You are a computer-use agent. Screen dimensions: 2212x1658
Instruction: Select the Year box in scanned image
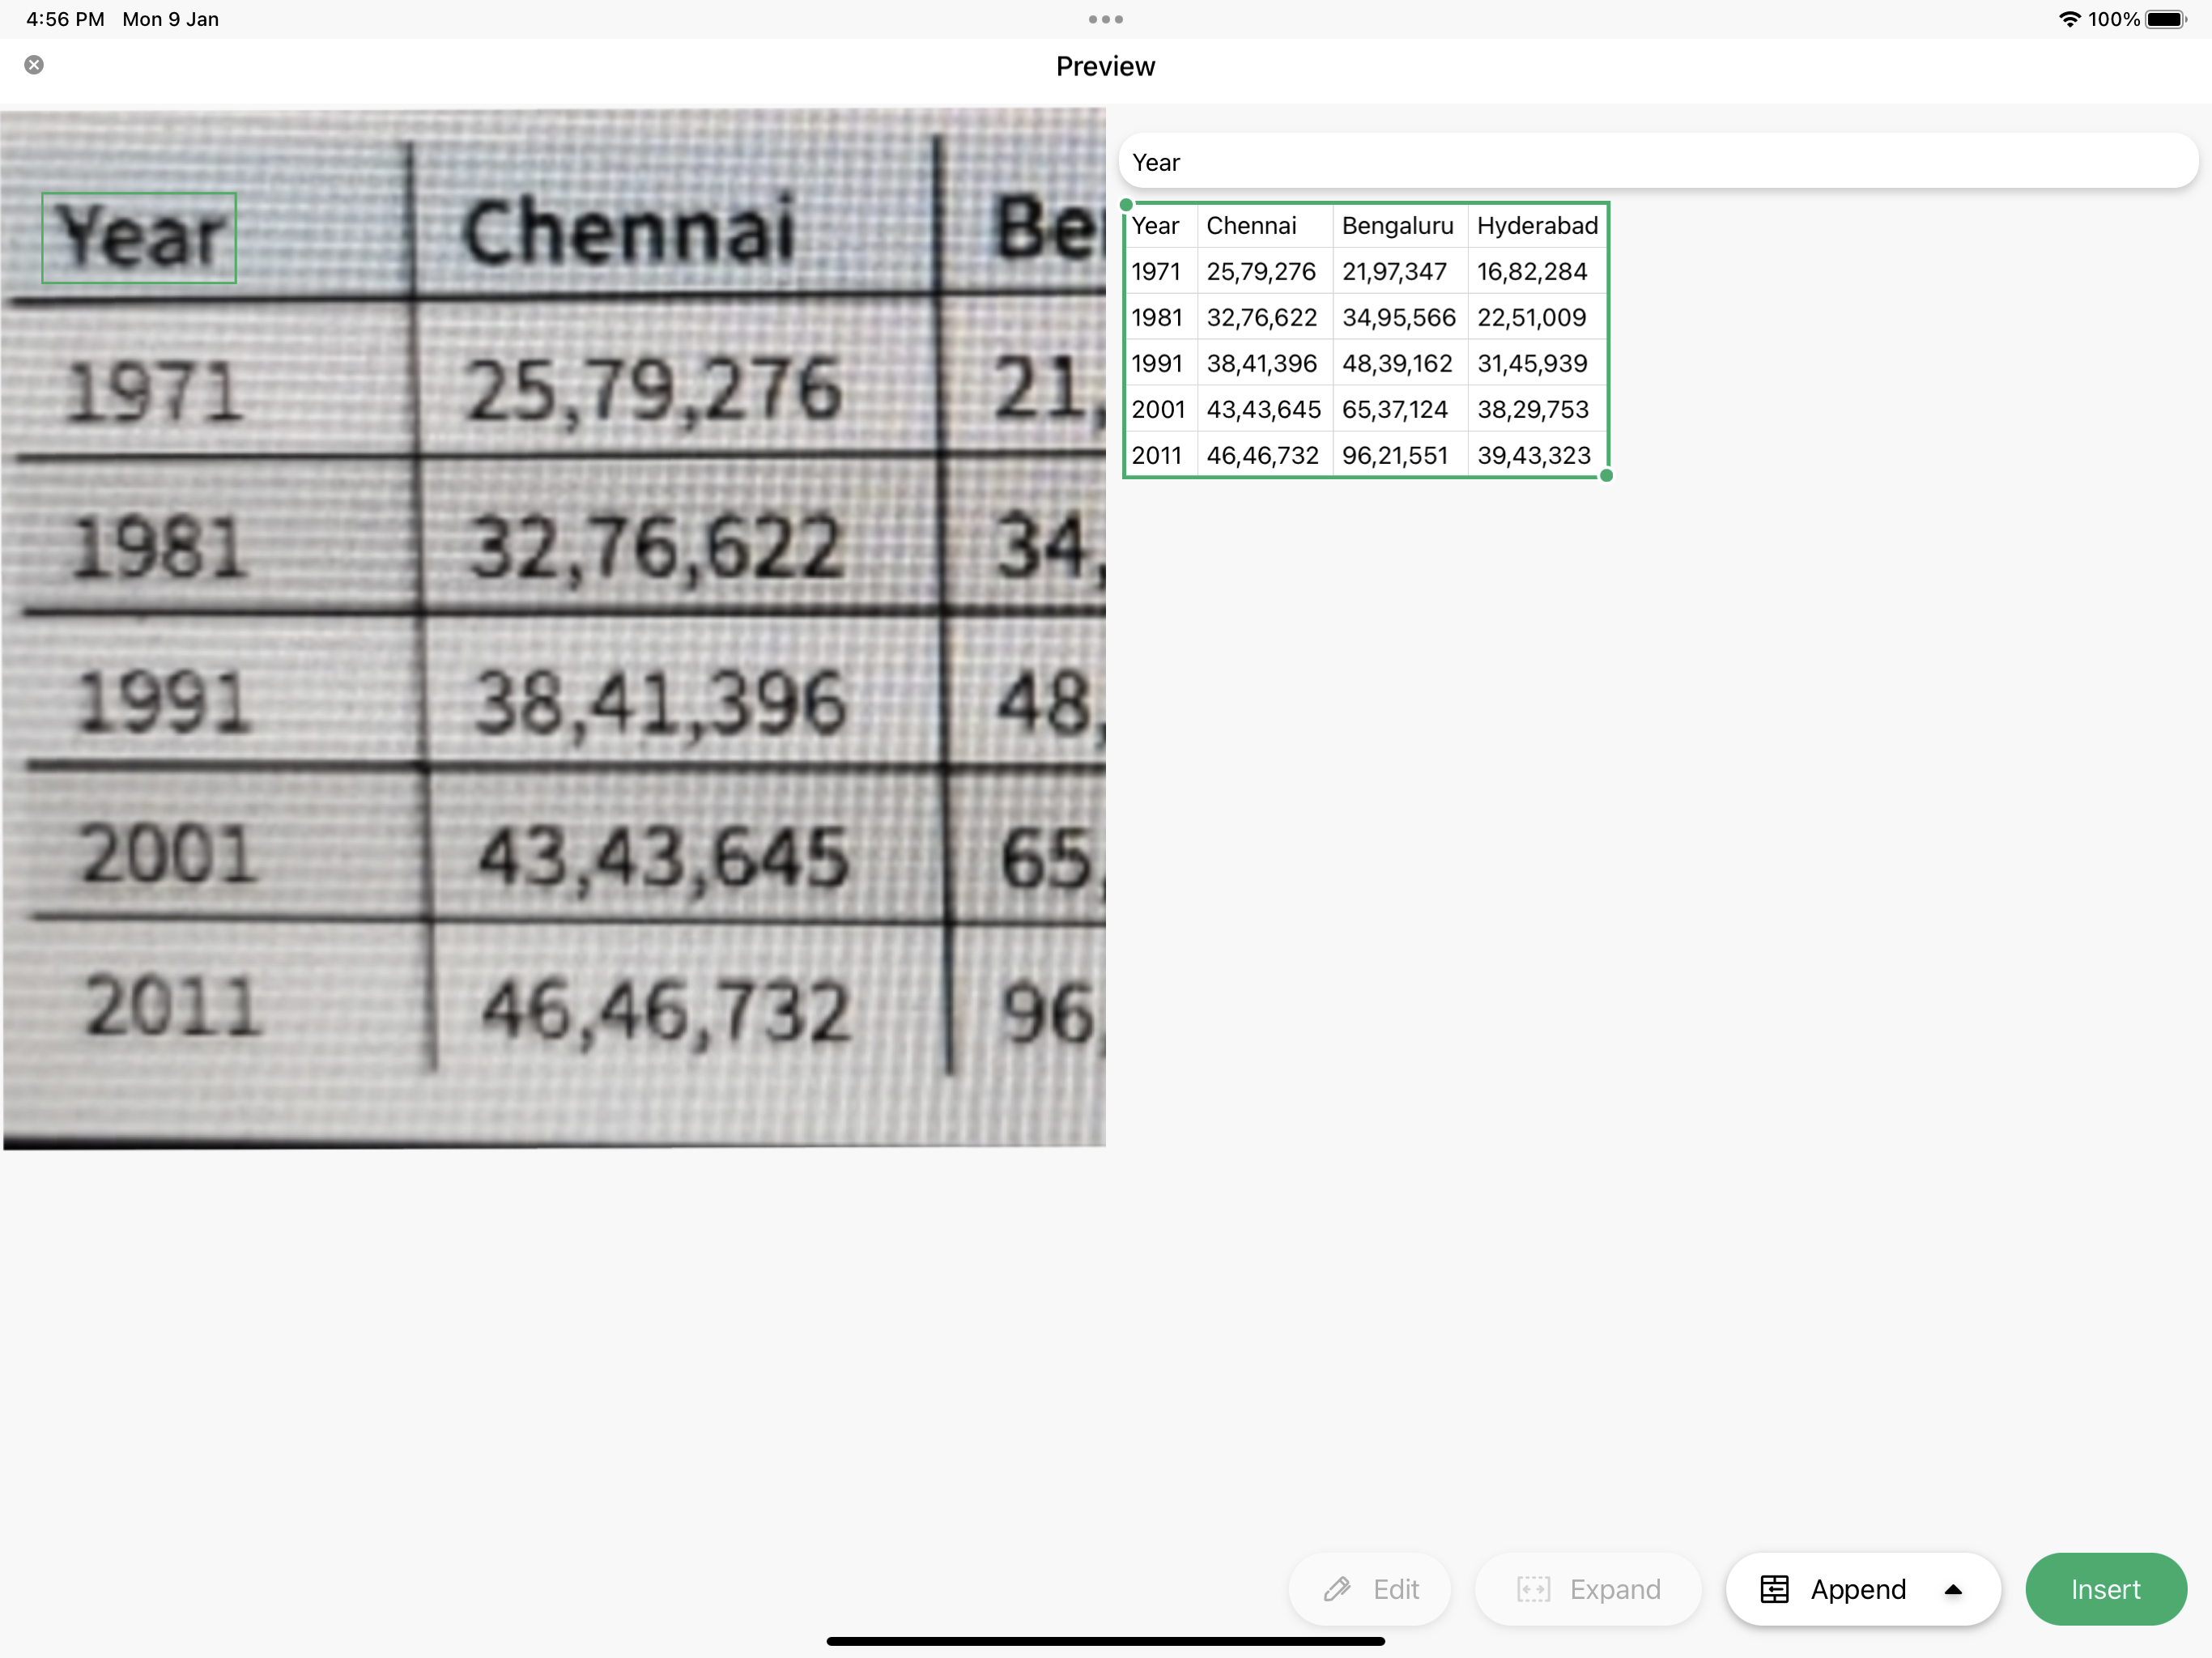(x=139, y=238)
